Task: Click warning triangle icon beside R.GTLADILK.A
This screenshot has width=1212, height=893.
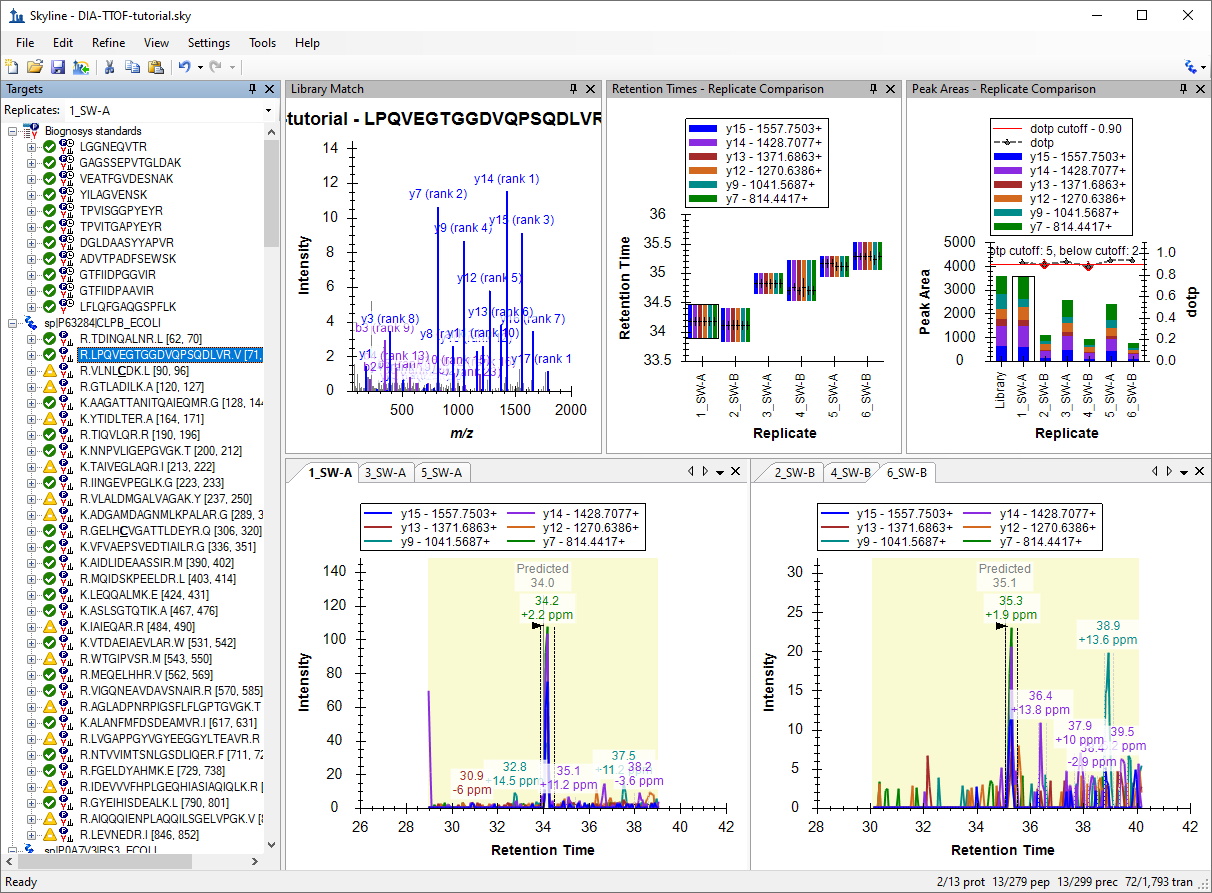Action: pos(49,387)
